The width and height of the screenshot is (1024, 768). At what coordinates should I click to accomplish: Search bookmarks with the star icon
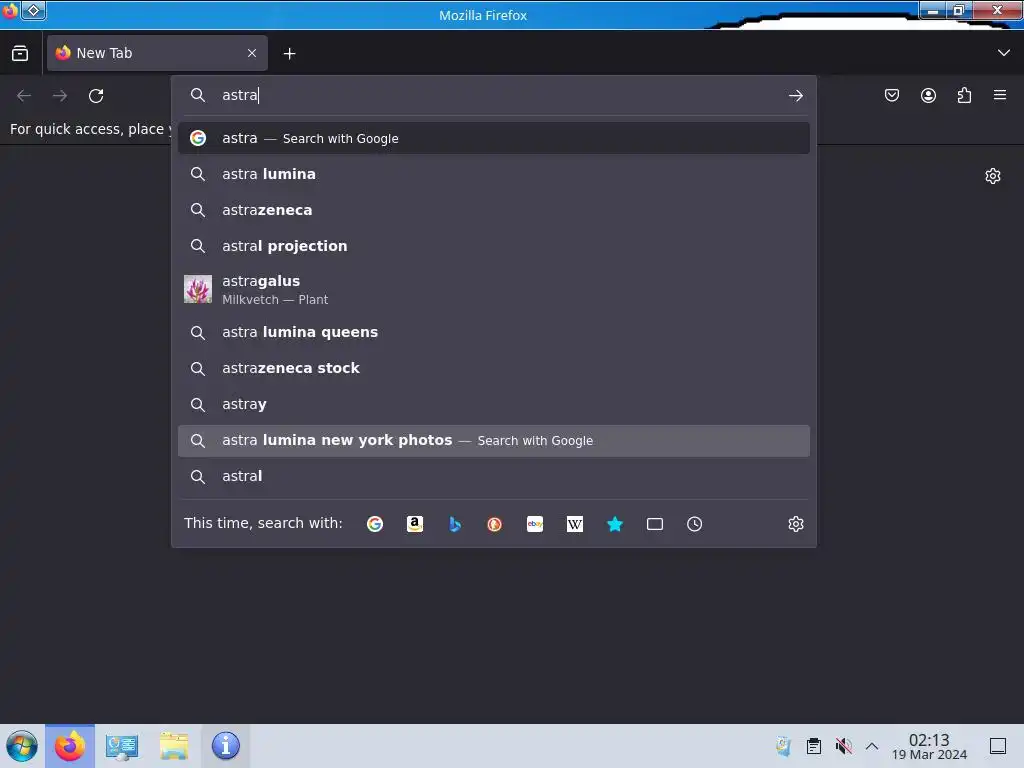pos(615,524)
